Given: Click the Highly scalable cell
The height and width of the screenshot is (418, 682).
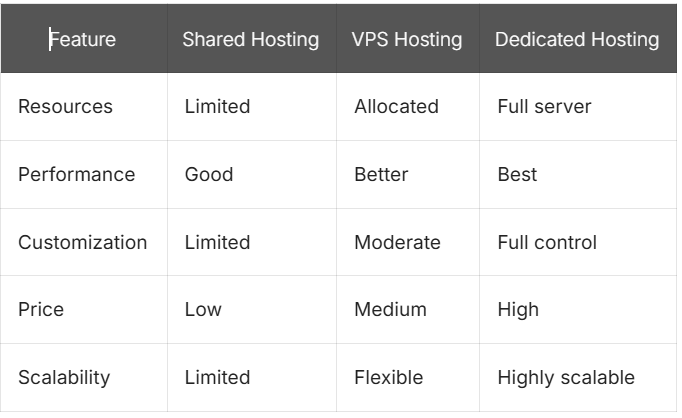Looking at the screenshot, I should (566, 378).
